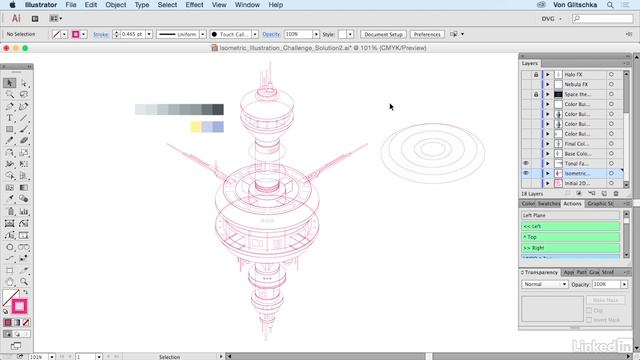Change screen mode at toolbar bottom
This screenshot has height=360, width=640.
click(16, 346)
